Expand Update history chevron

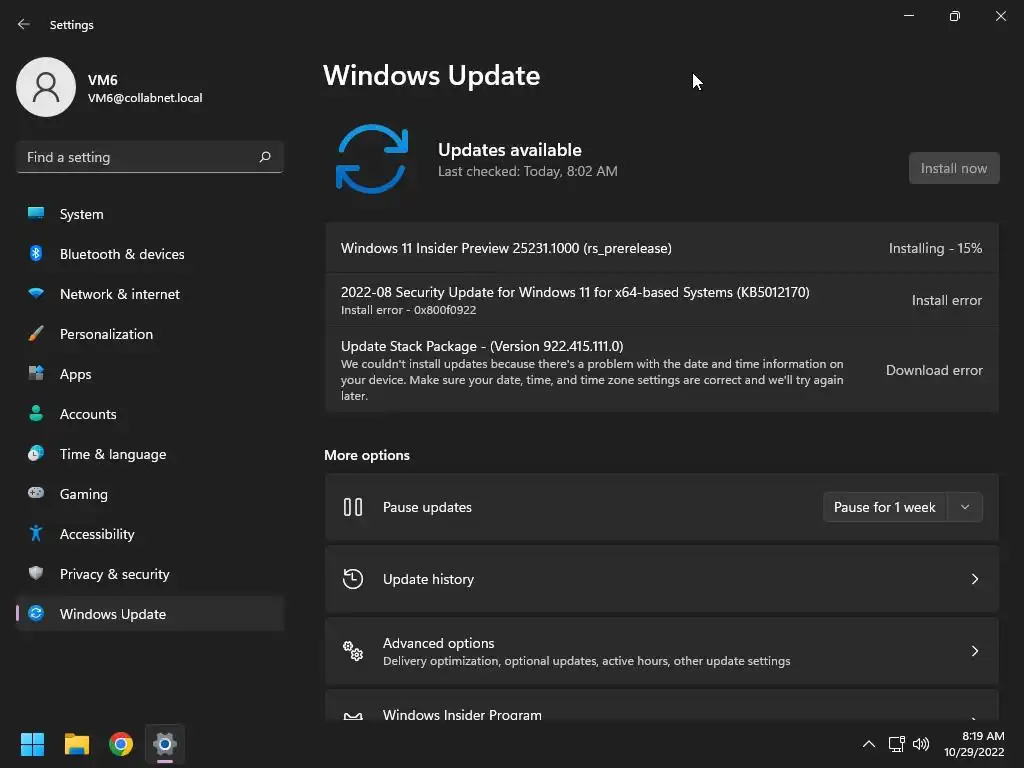(x=974, y=579)
